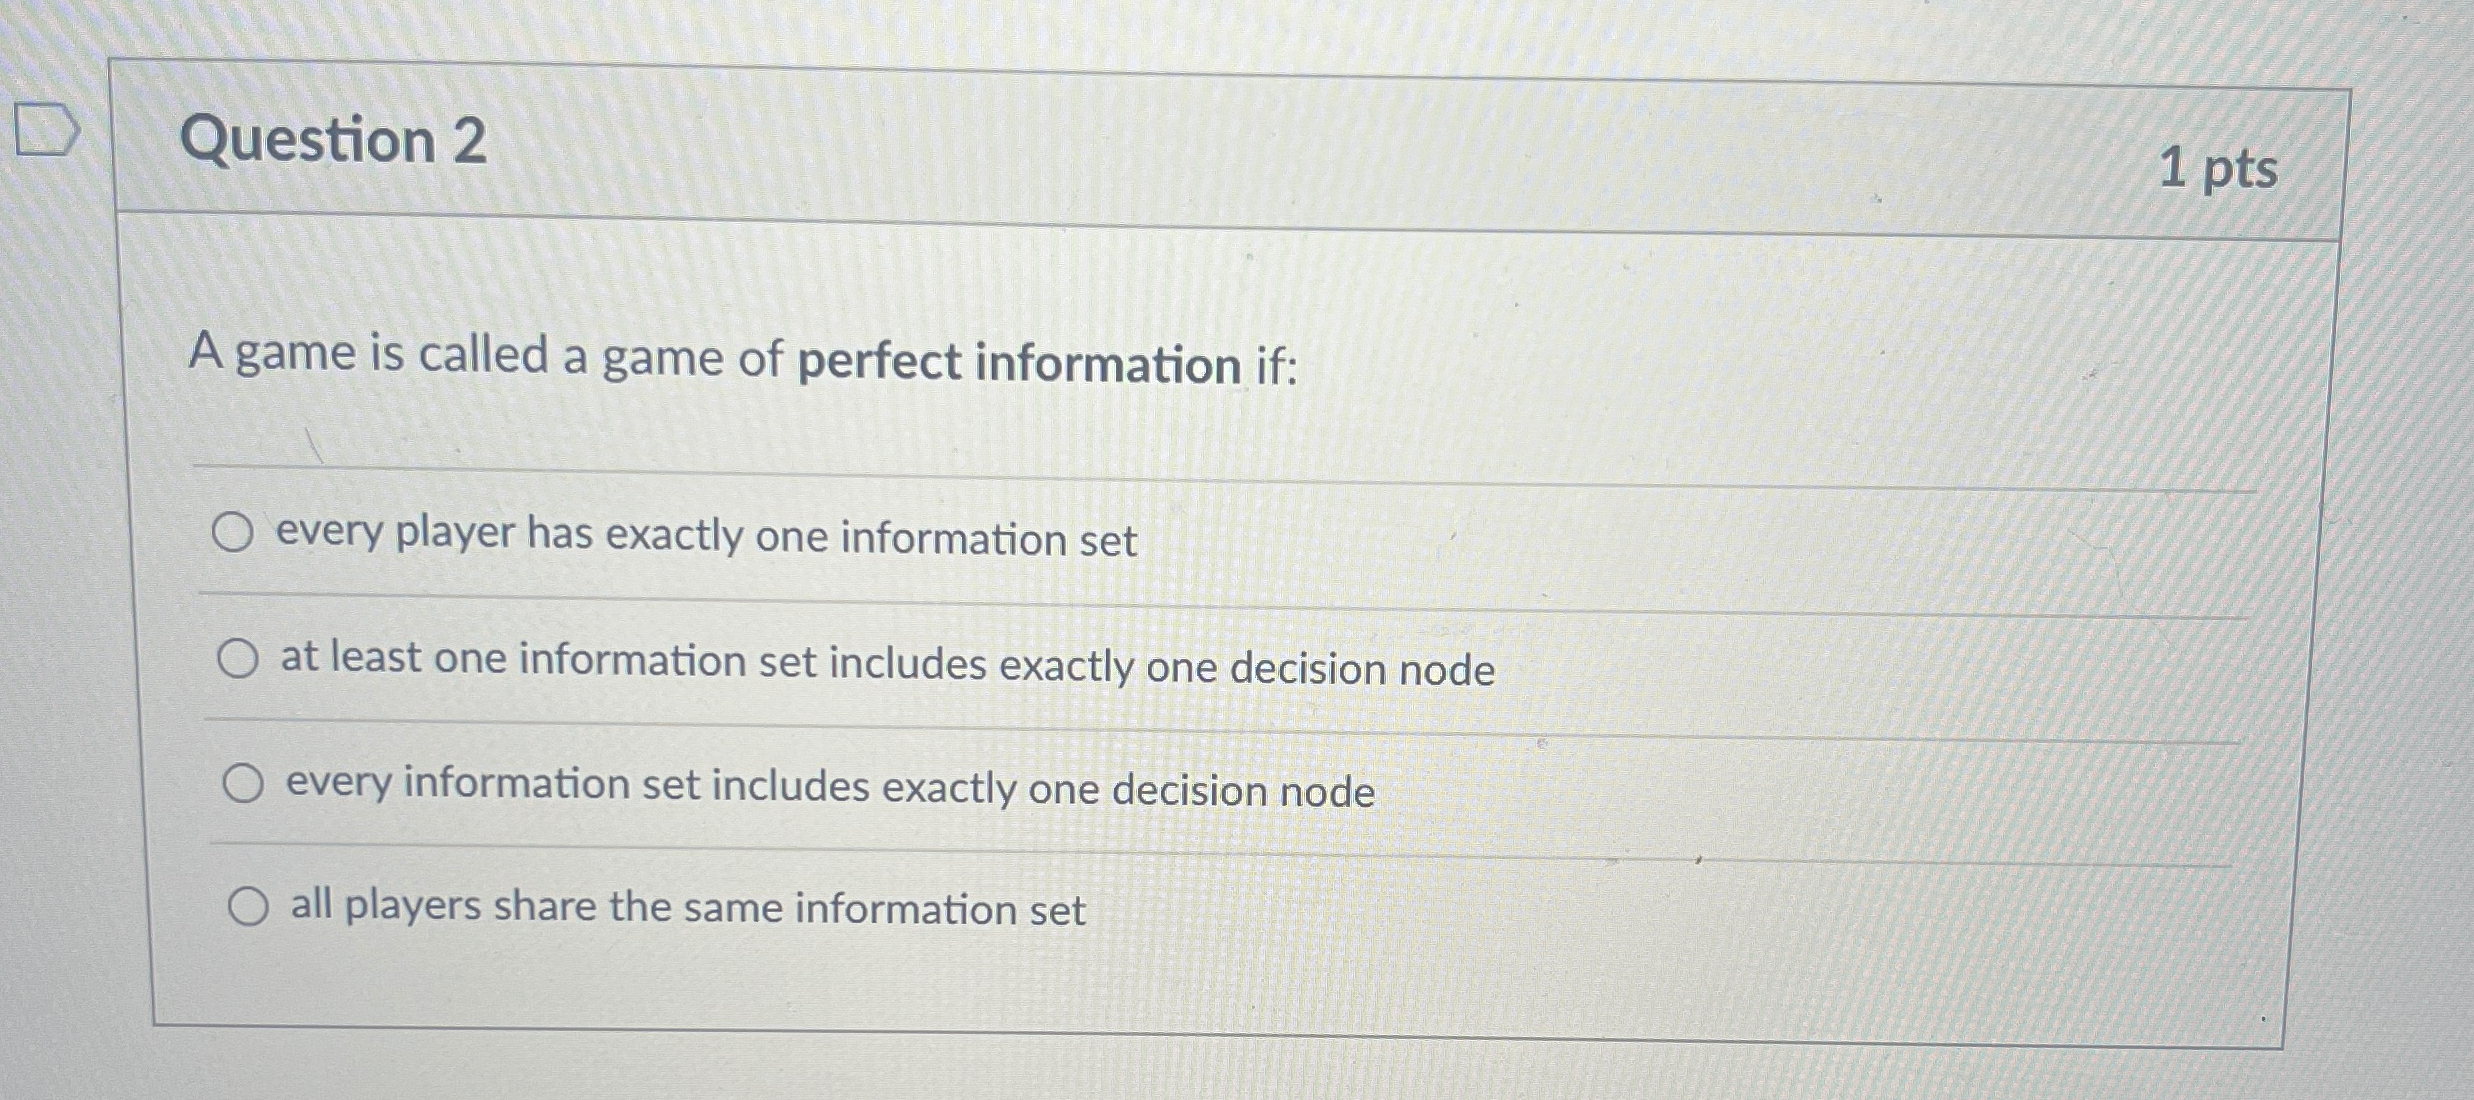Click the answer text 'every player has exactly one information set'

click(x=706, y=537)
